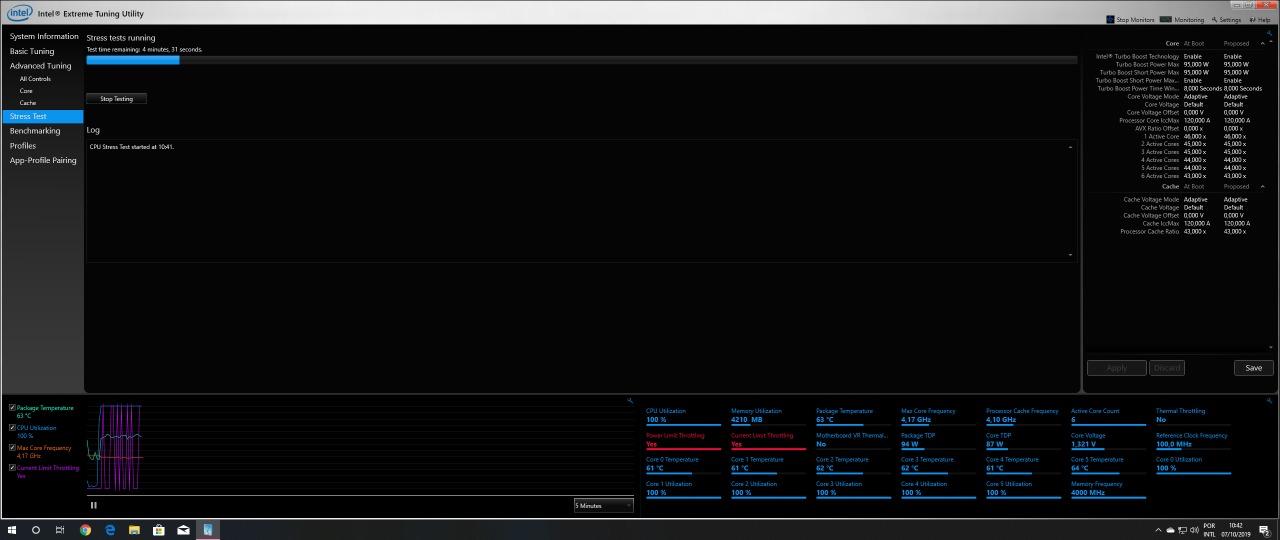Click the CPU Utilization 100 % monitor tile

pyautogui.click(x=683, y=415)
